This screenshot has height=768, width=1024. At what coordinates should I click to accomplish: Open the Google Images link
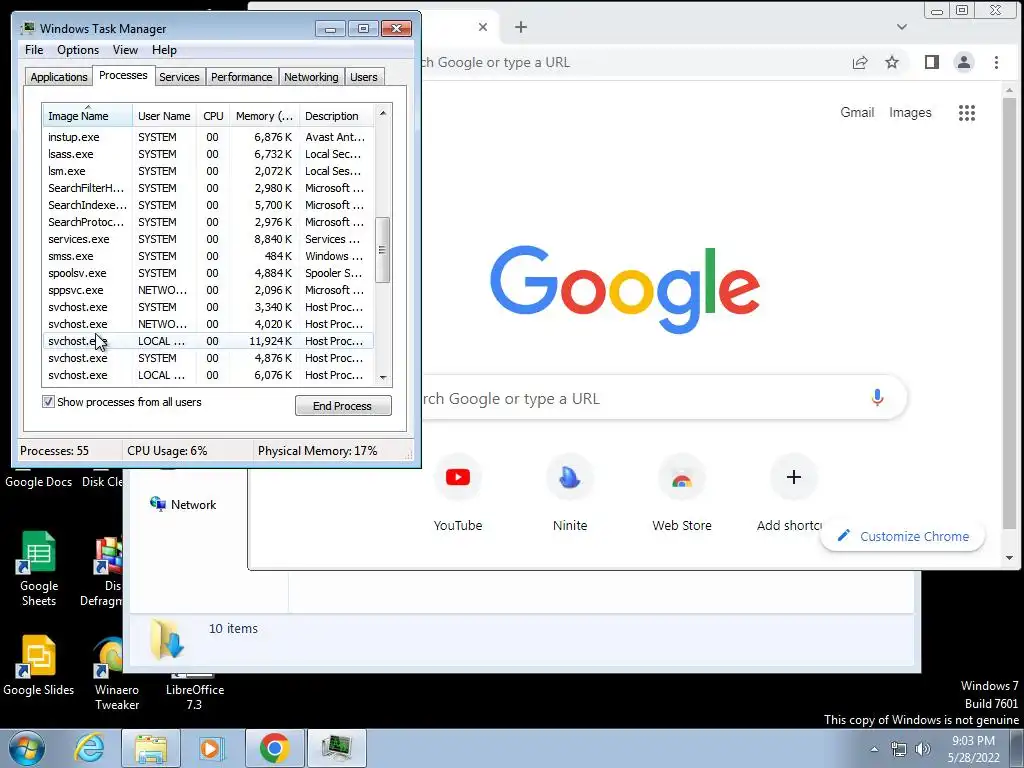910,112
